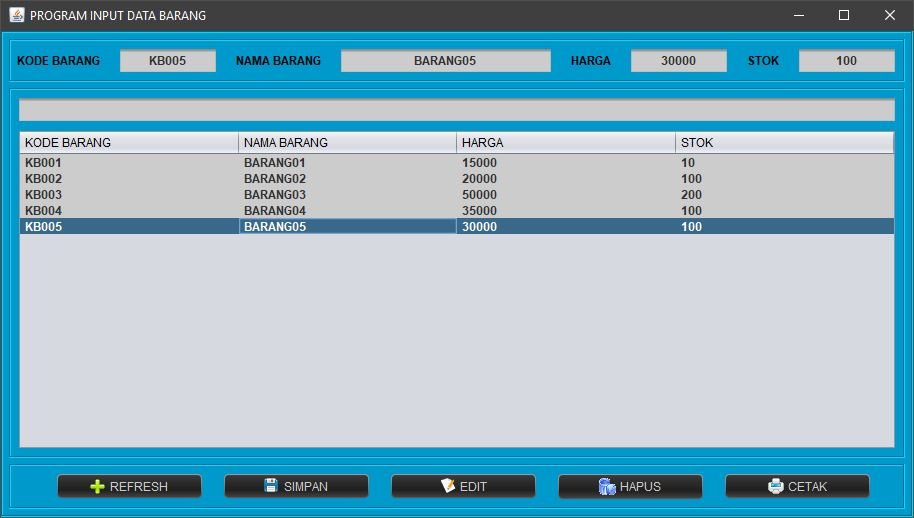Click the NAMA BARANG text field

click(445, 61)
